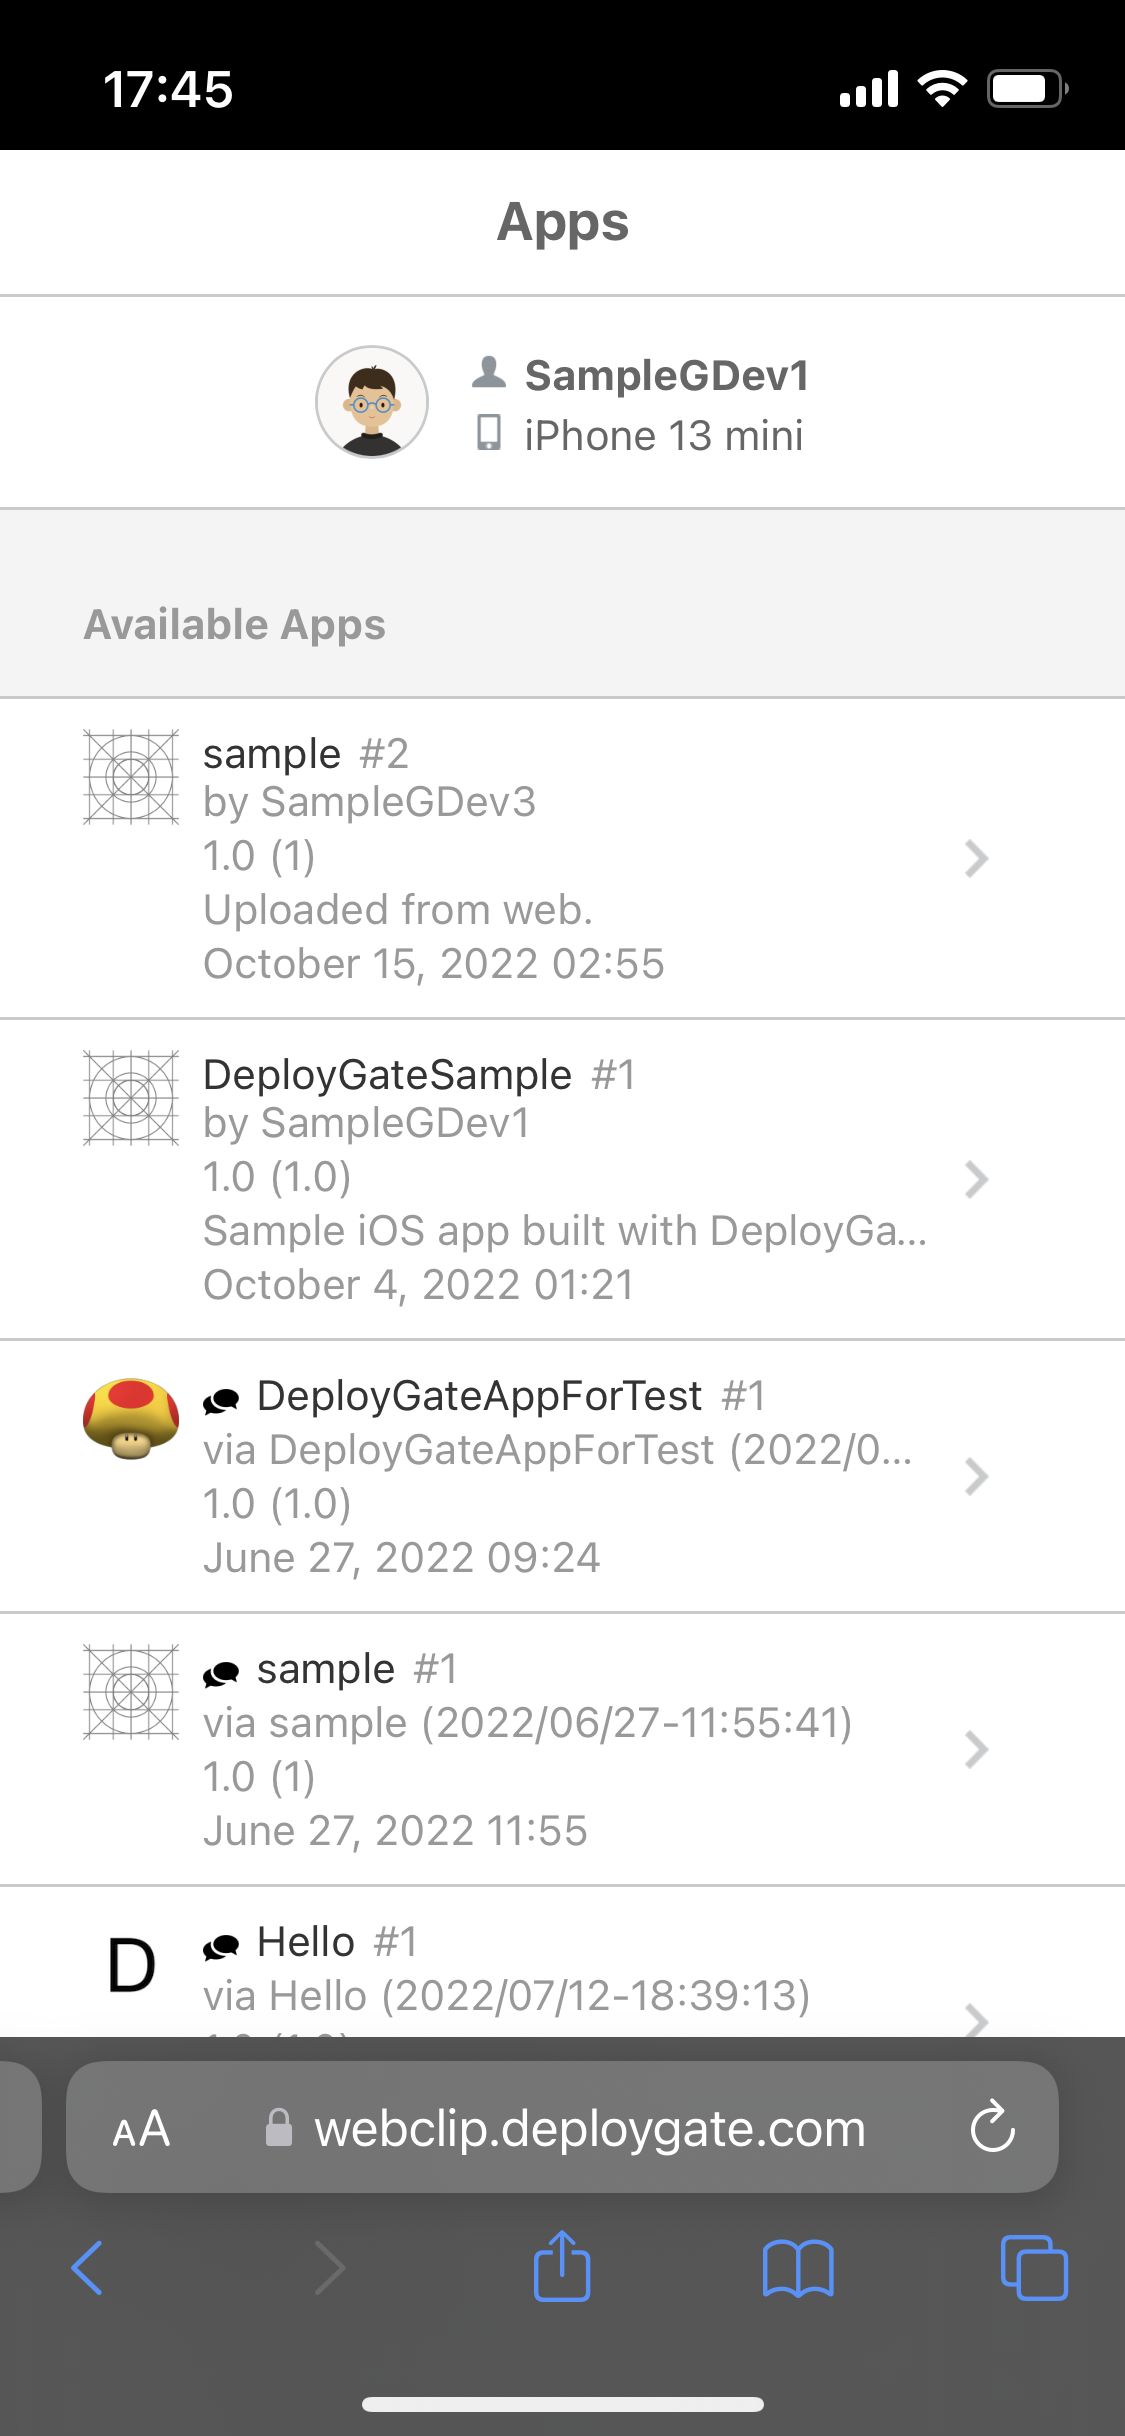Tap date 'October 15, 2022 02:55'
1125x2436 pixels.
coord(434,964)
